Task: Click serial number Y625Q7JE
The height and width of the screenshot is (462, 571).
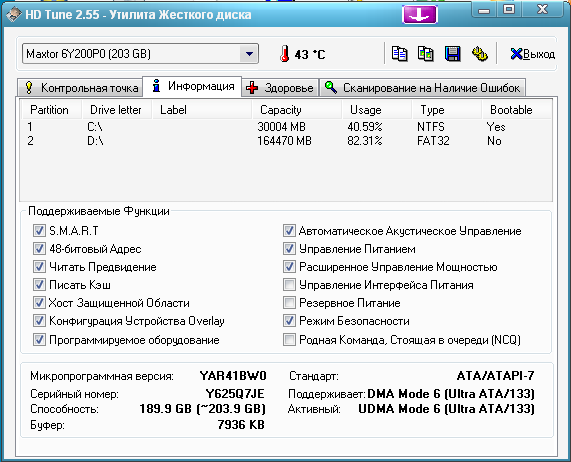Action: point(235,394)
